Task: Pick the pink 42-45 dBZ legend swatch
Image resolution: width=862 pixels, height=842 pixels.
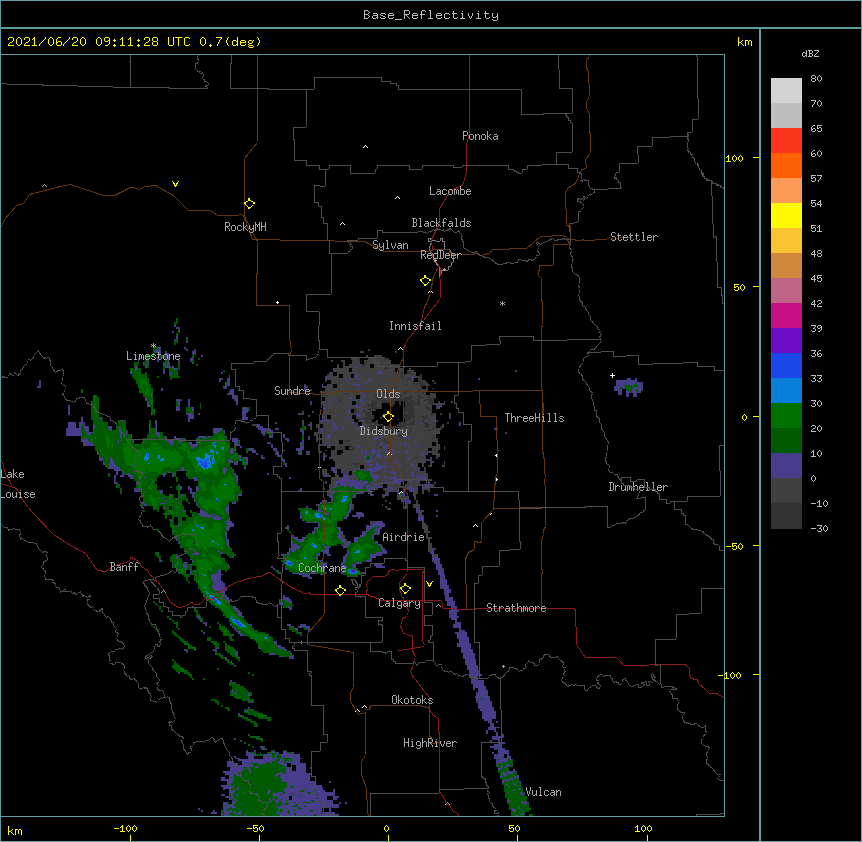Action: click(786, 291)
